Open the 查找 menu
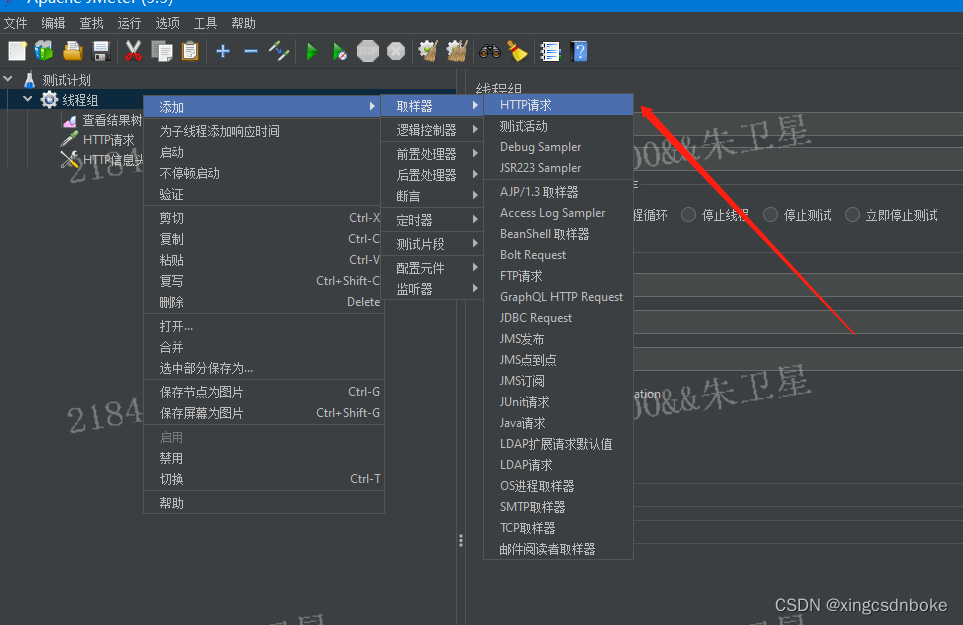Image resolution: width=963 pixels, height=625 pixels. [92, 23]
